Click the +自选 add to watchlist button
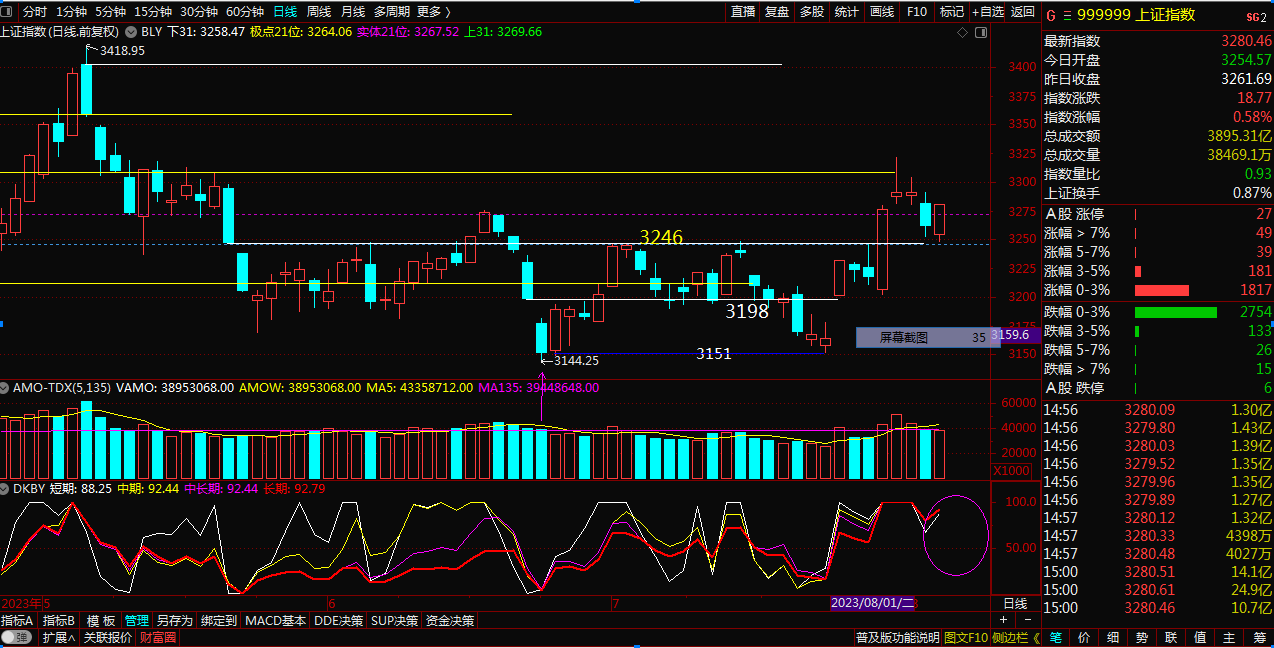 [986, 12]
